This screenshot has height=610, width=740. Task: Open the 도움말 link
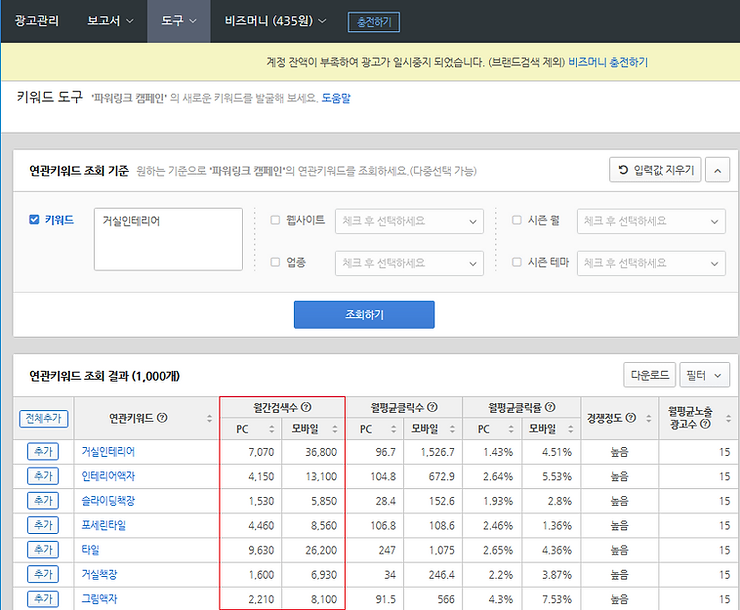[x=336, y=98]
